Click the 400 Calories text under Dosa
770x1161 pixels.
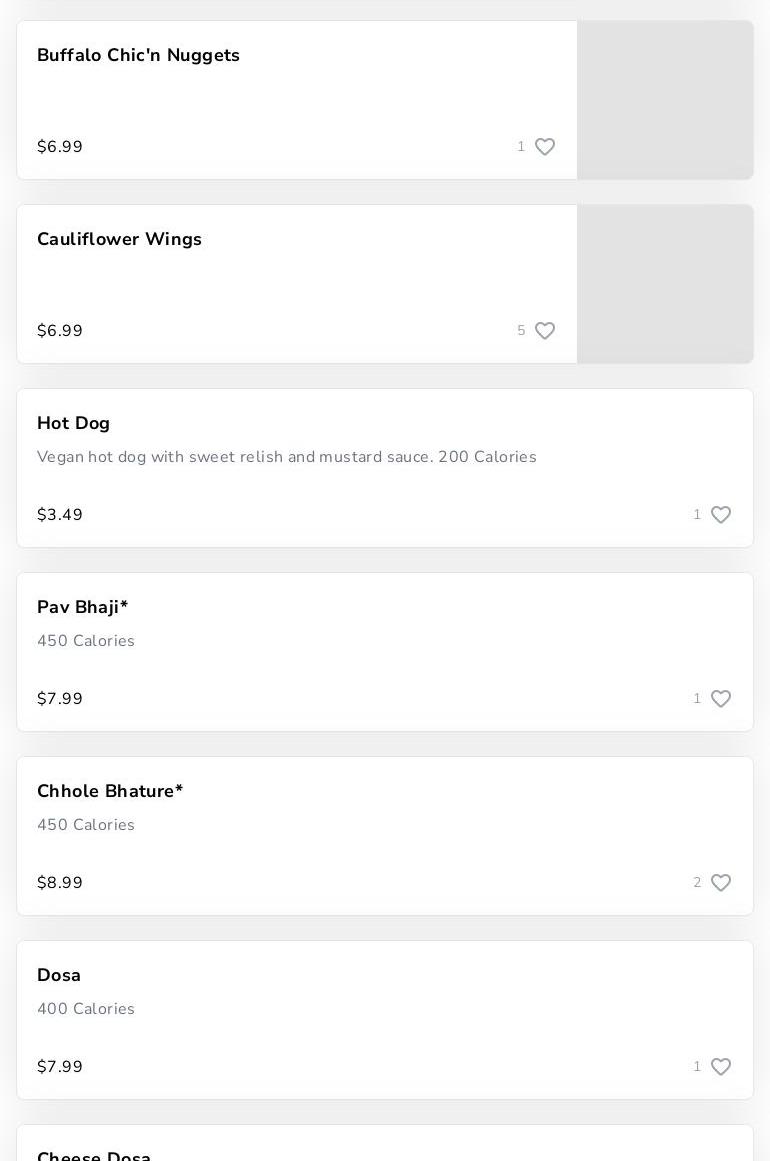86,1010
